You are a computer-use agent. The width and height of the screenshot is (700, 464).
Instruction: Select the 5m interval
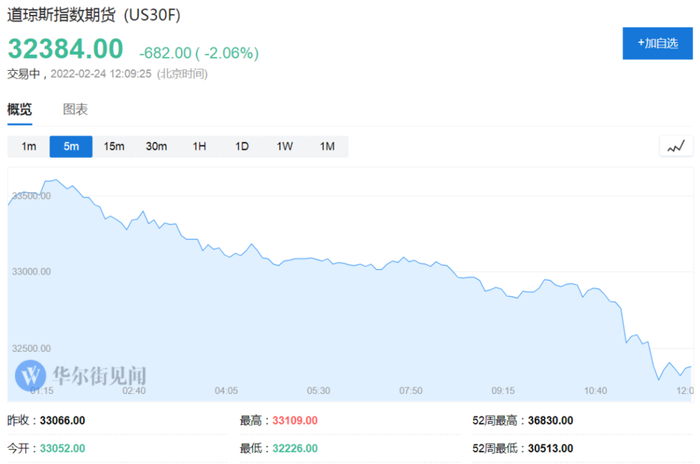pos(71,147)
